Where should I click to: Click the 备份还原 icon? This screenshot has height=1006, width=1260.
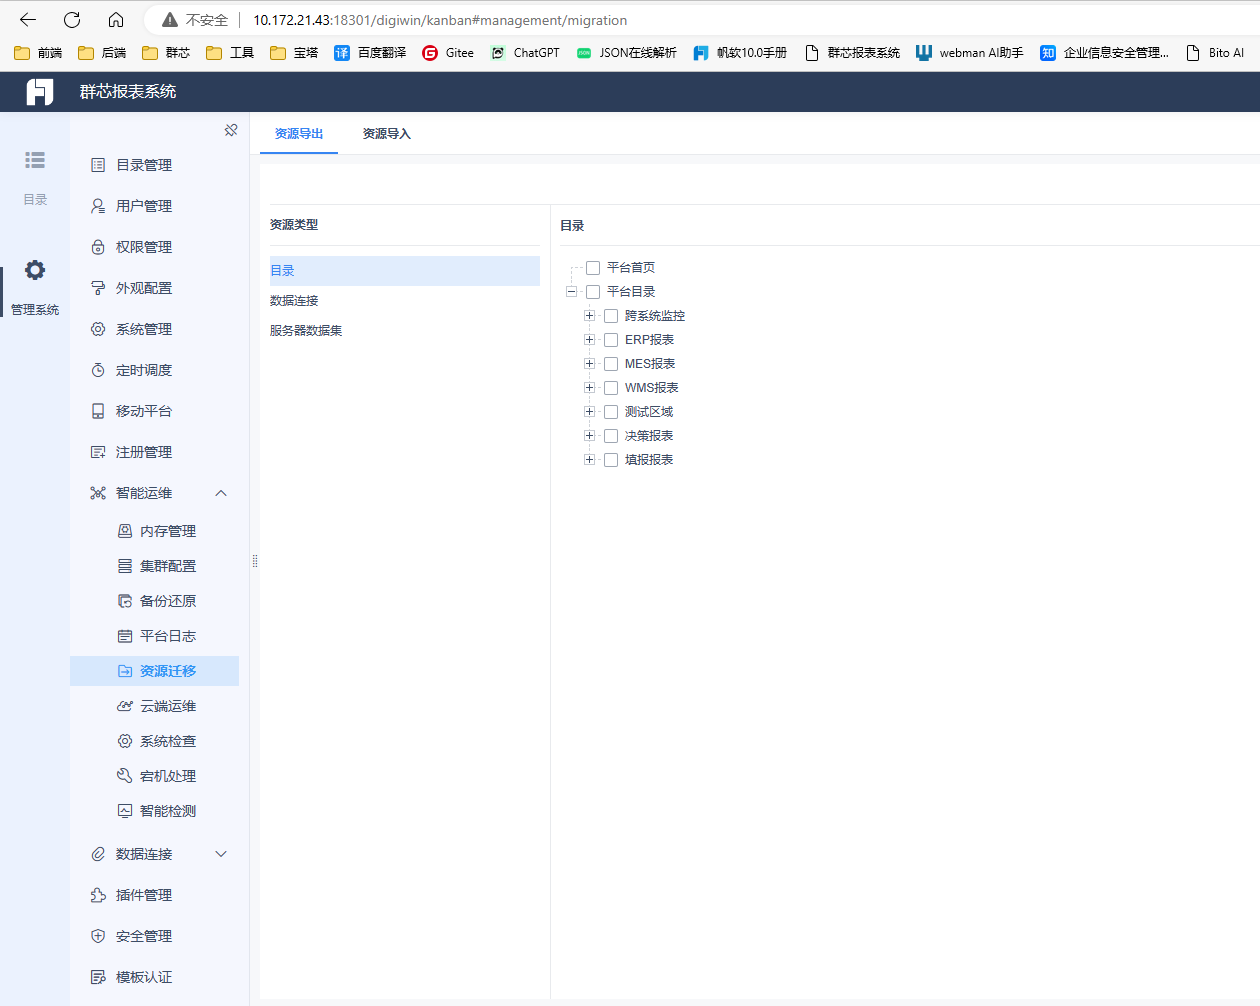(125, 601)
